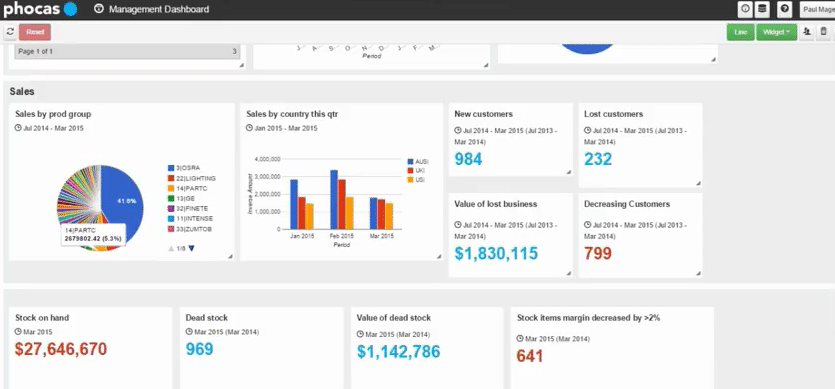Click the Page 1 of 1 pager bar

tap(127, 52)
